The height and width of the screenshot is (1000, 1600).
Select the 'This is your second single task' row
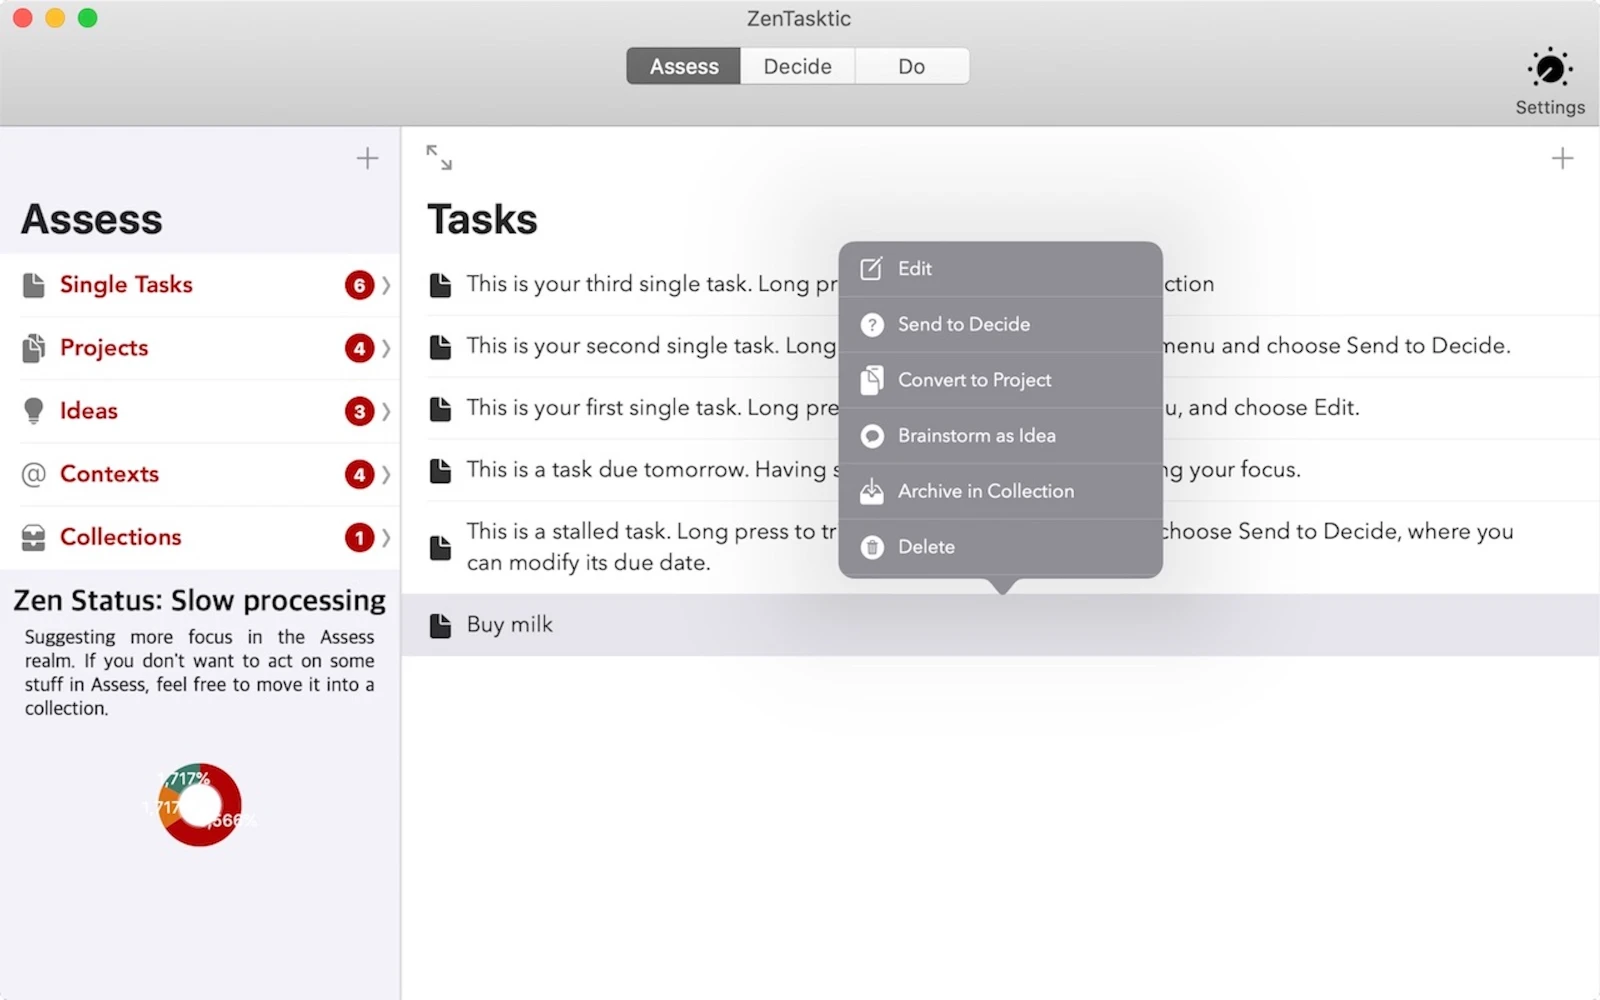click(x=1000, y=346)
